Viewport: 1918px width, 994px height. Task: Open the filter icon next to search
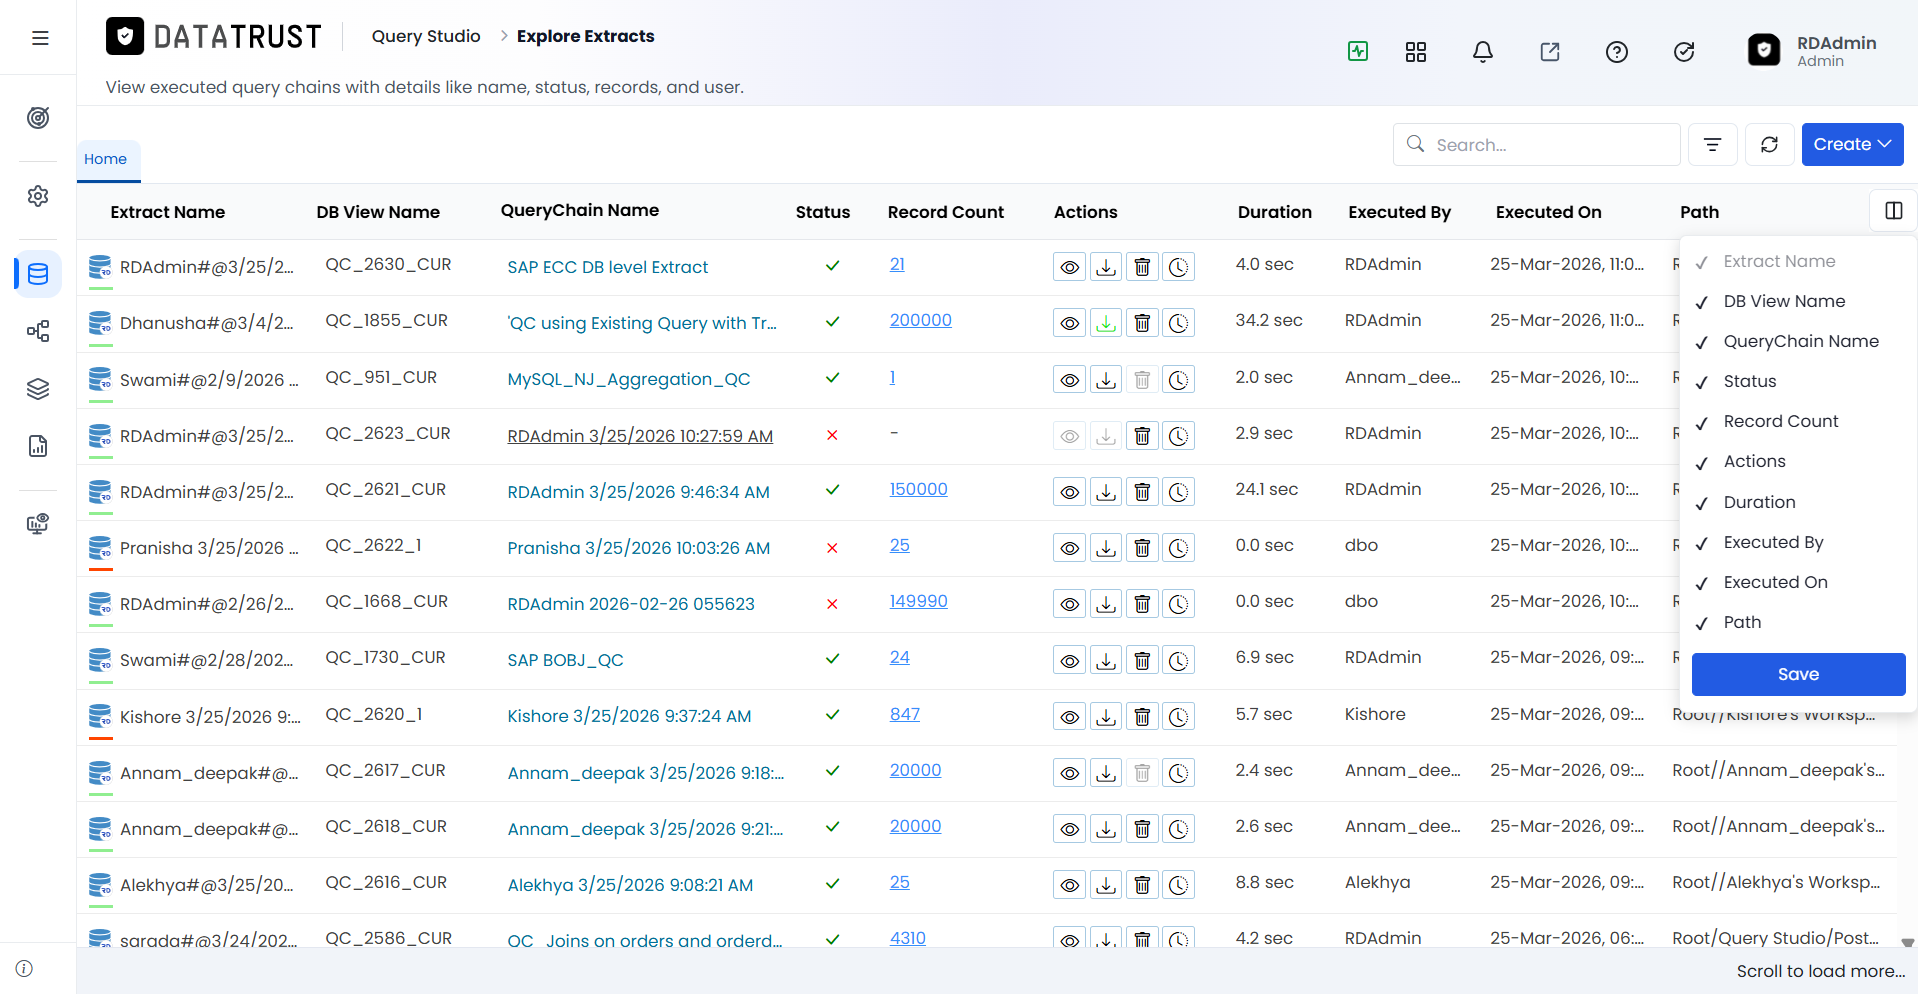1713,144
